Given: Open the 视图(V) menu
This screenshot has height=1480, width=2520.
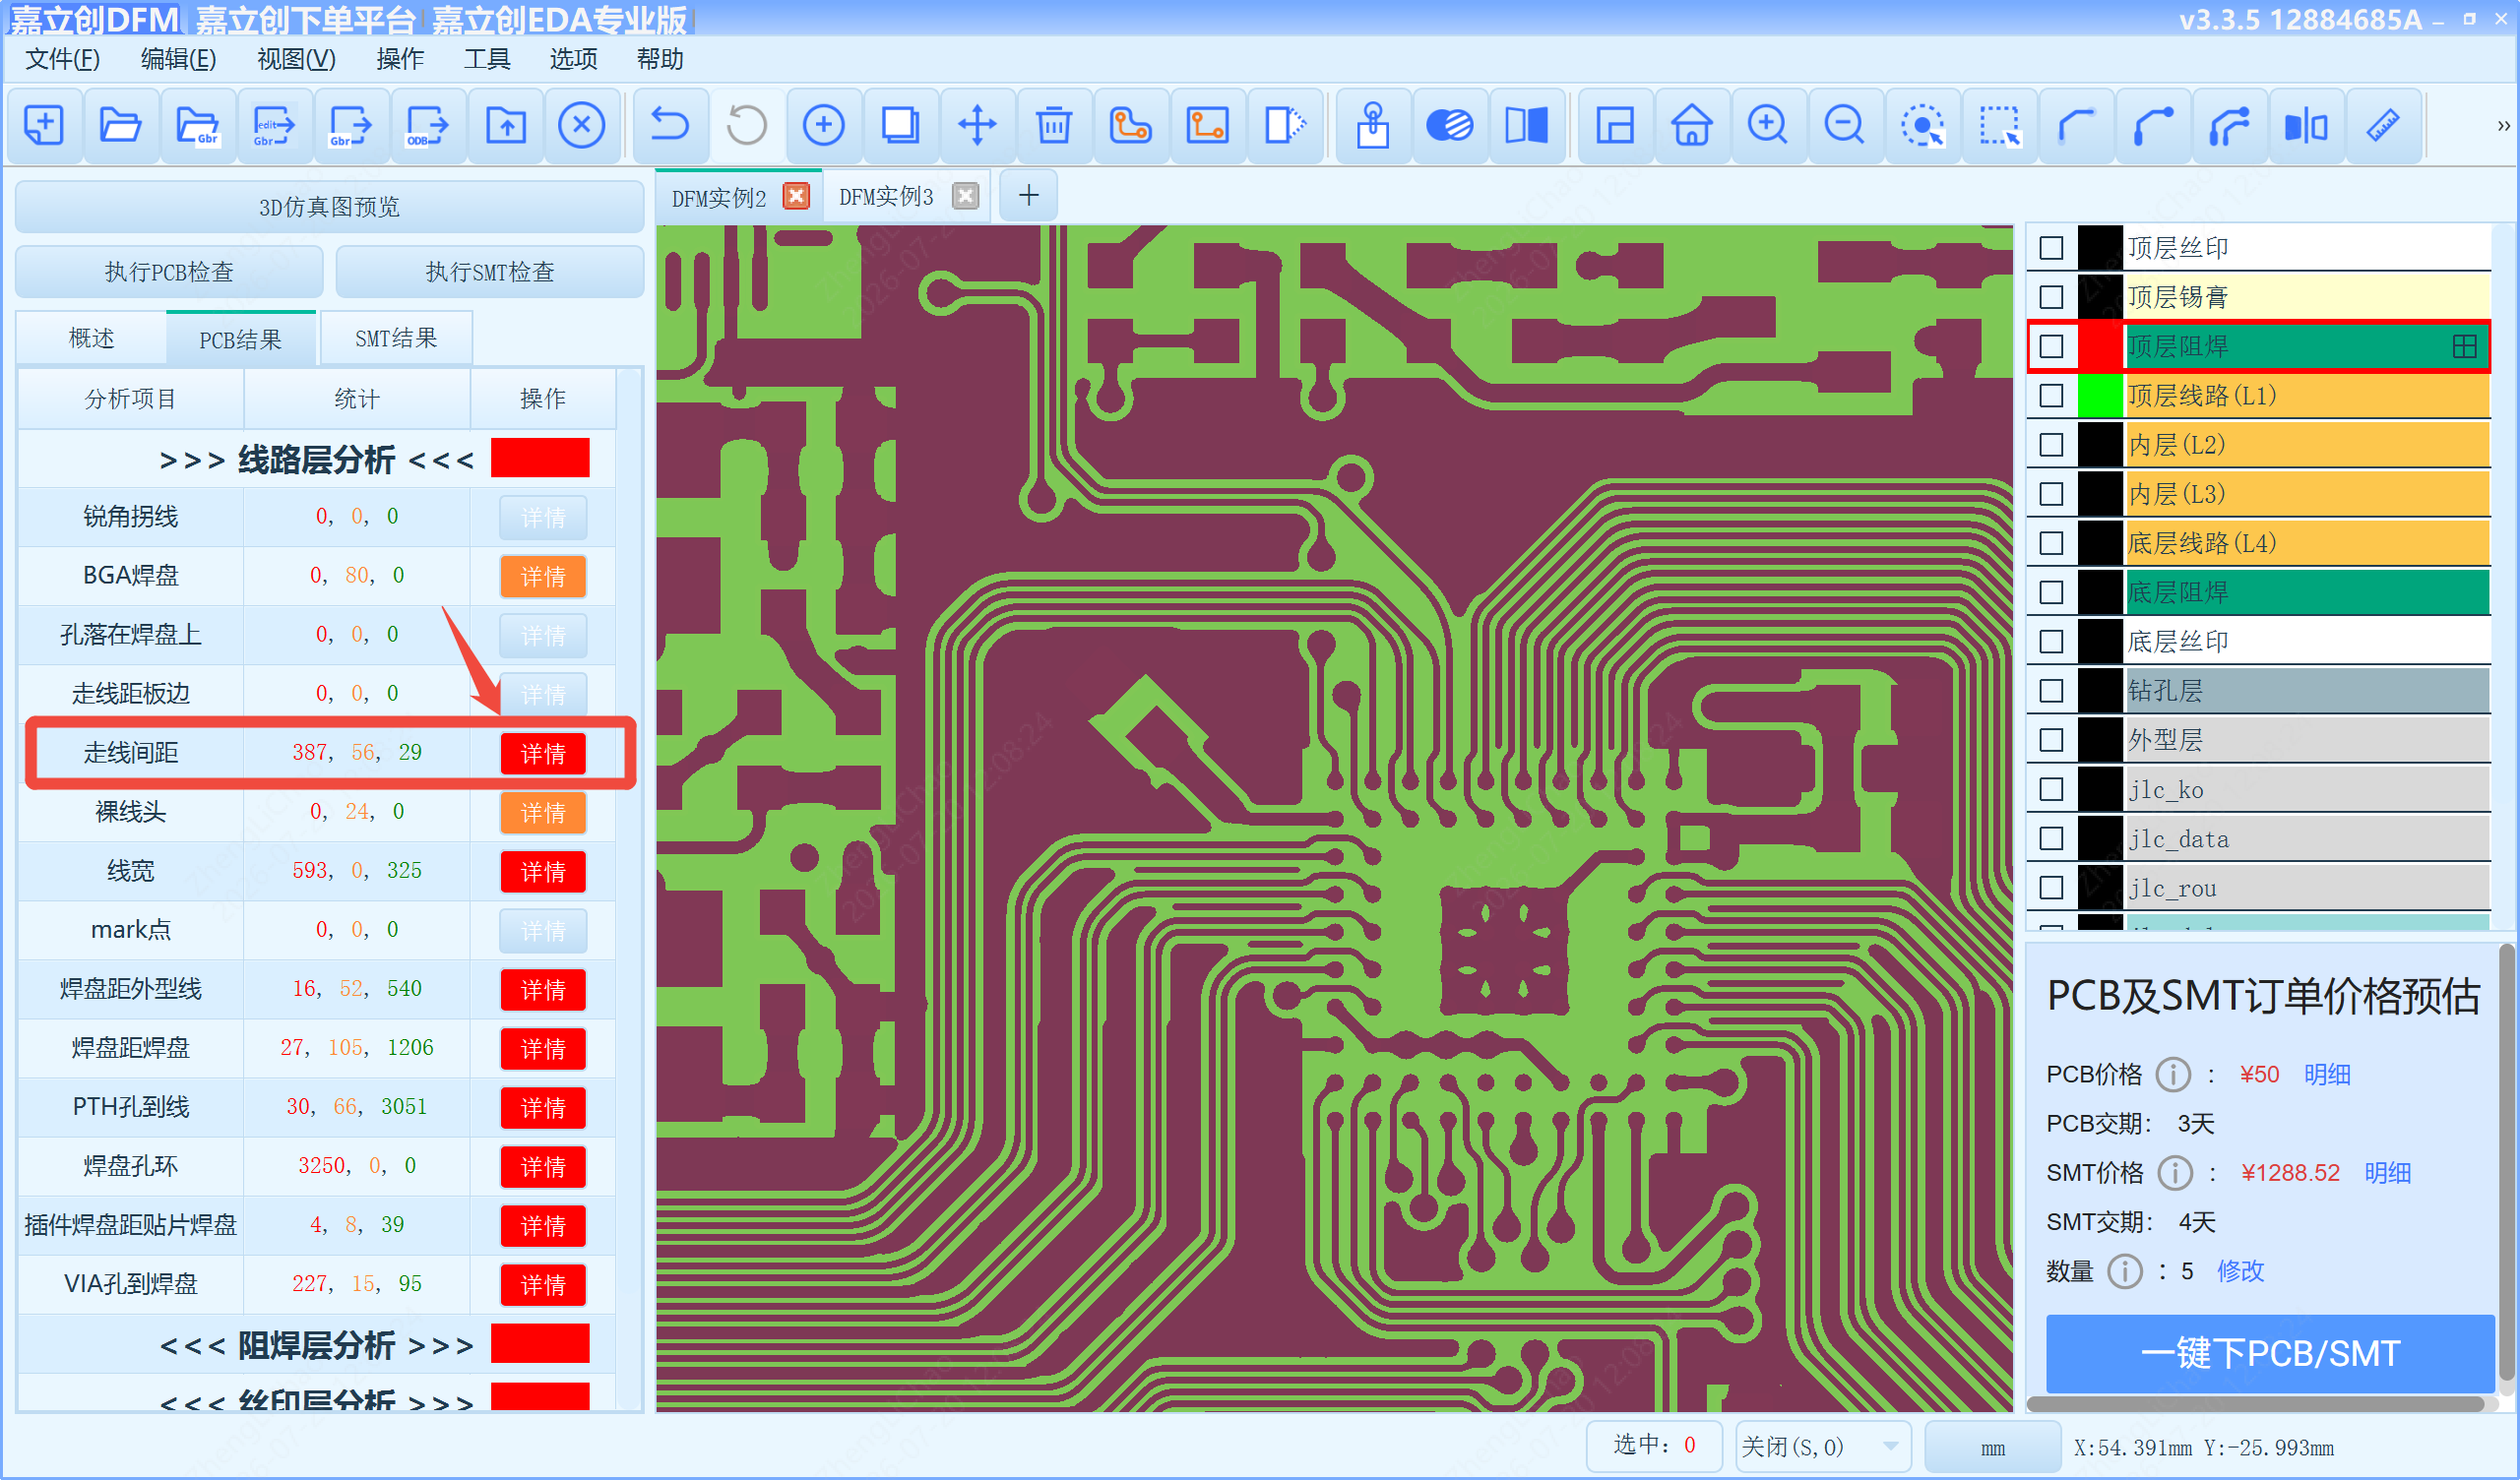Looking at the screenshot, I should (x=296, y=59).
